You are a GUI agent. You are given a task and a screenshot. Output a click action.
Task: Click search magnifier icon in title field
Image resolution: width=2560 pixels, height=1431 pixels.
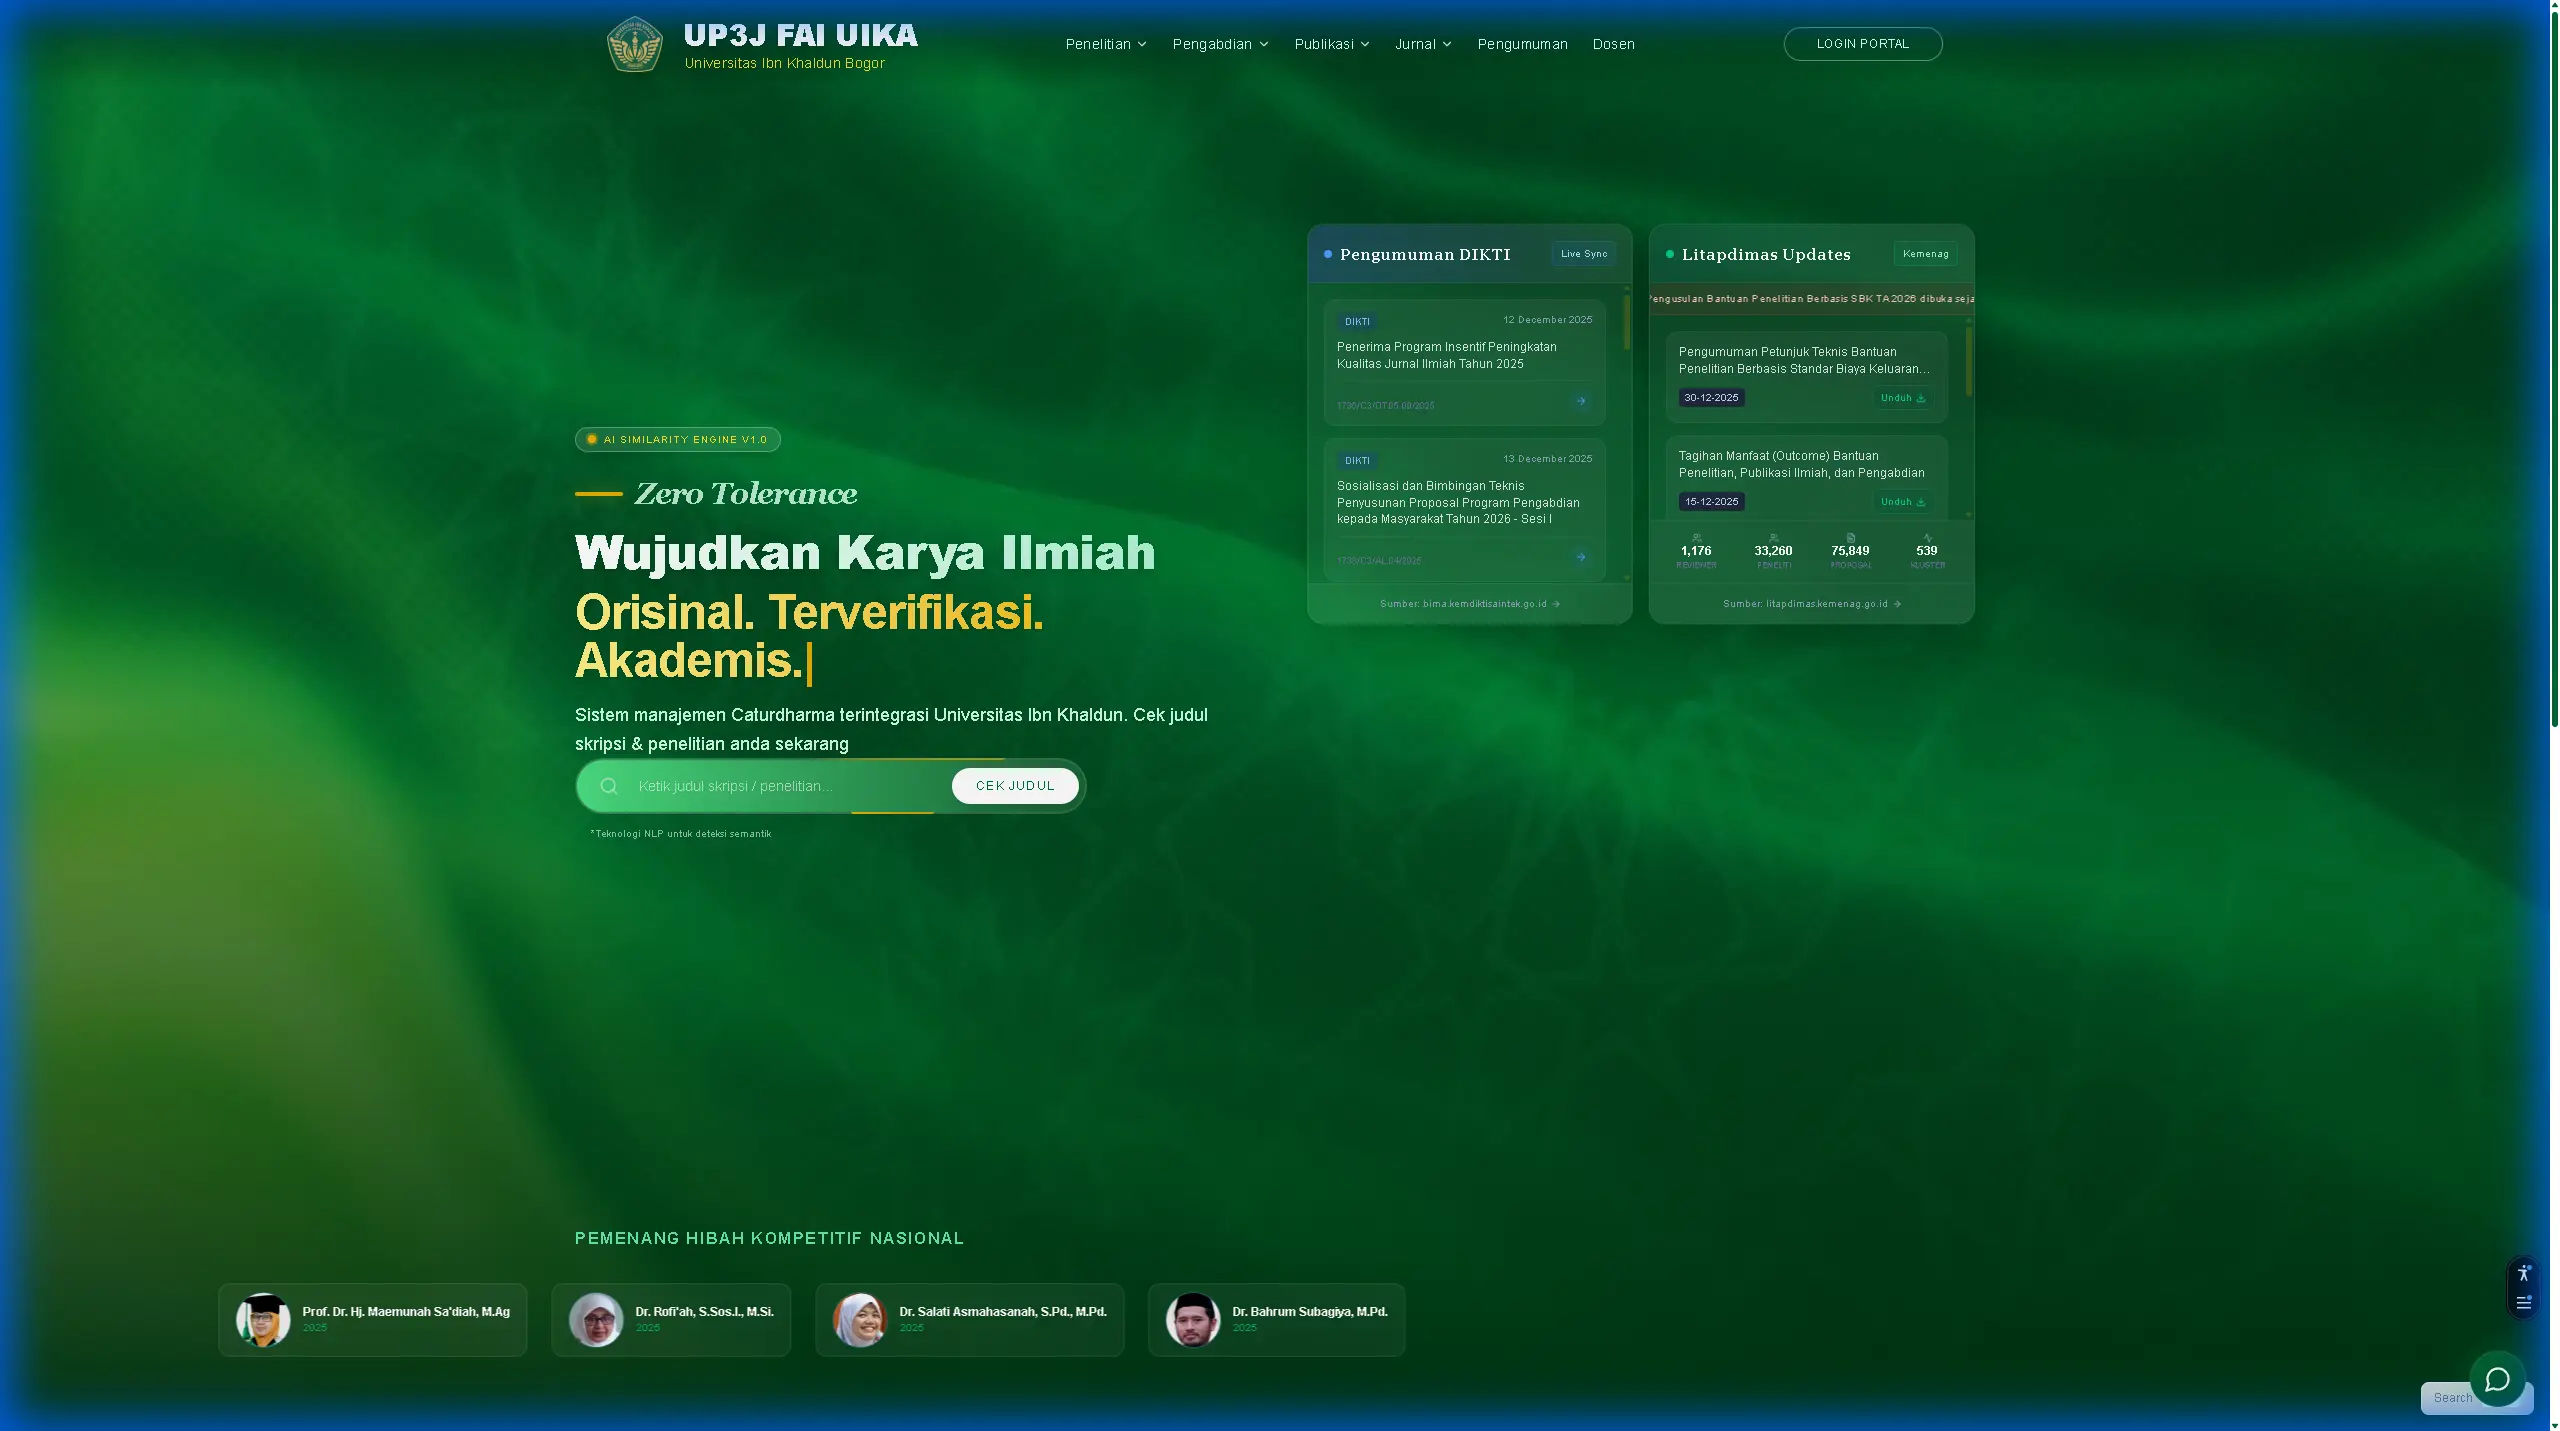click(x=608, y=786)
